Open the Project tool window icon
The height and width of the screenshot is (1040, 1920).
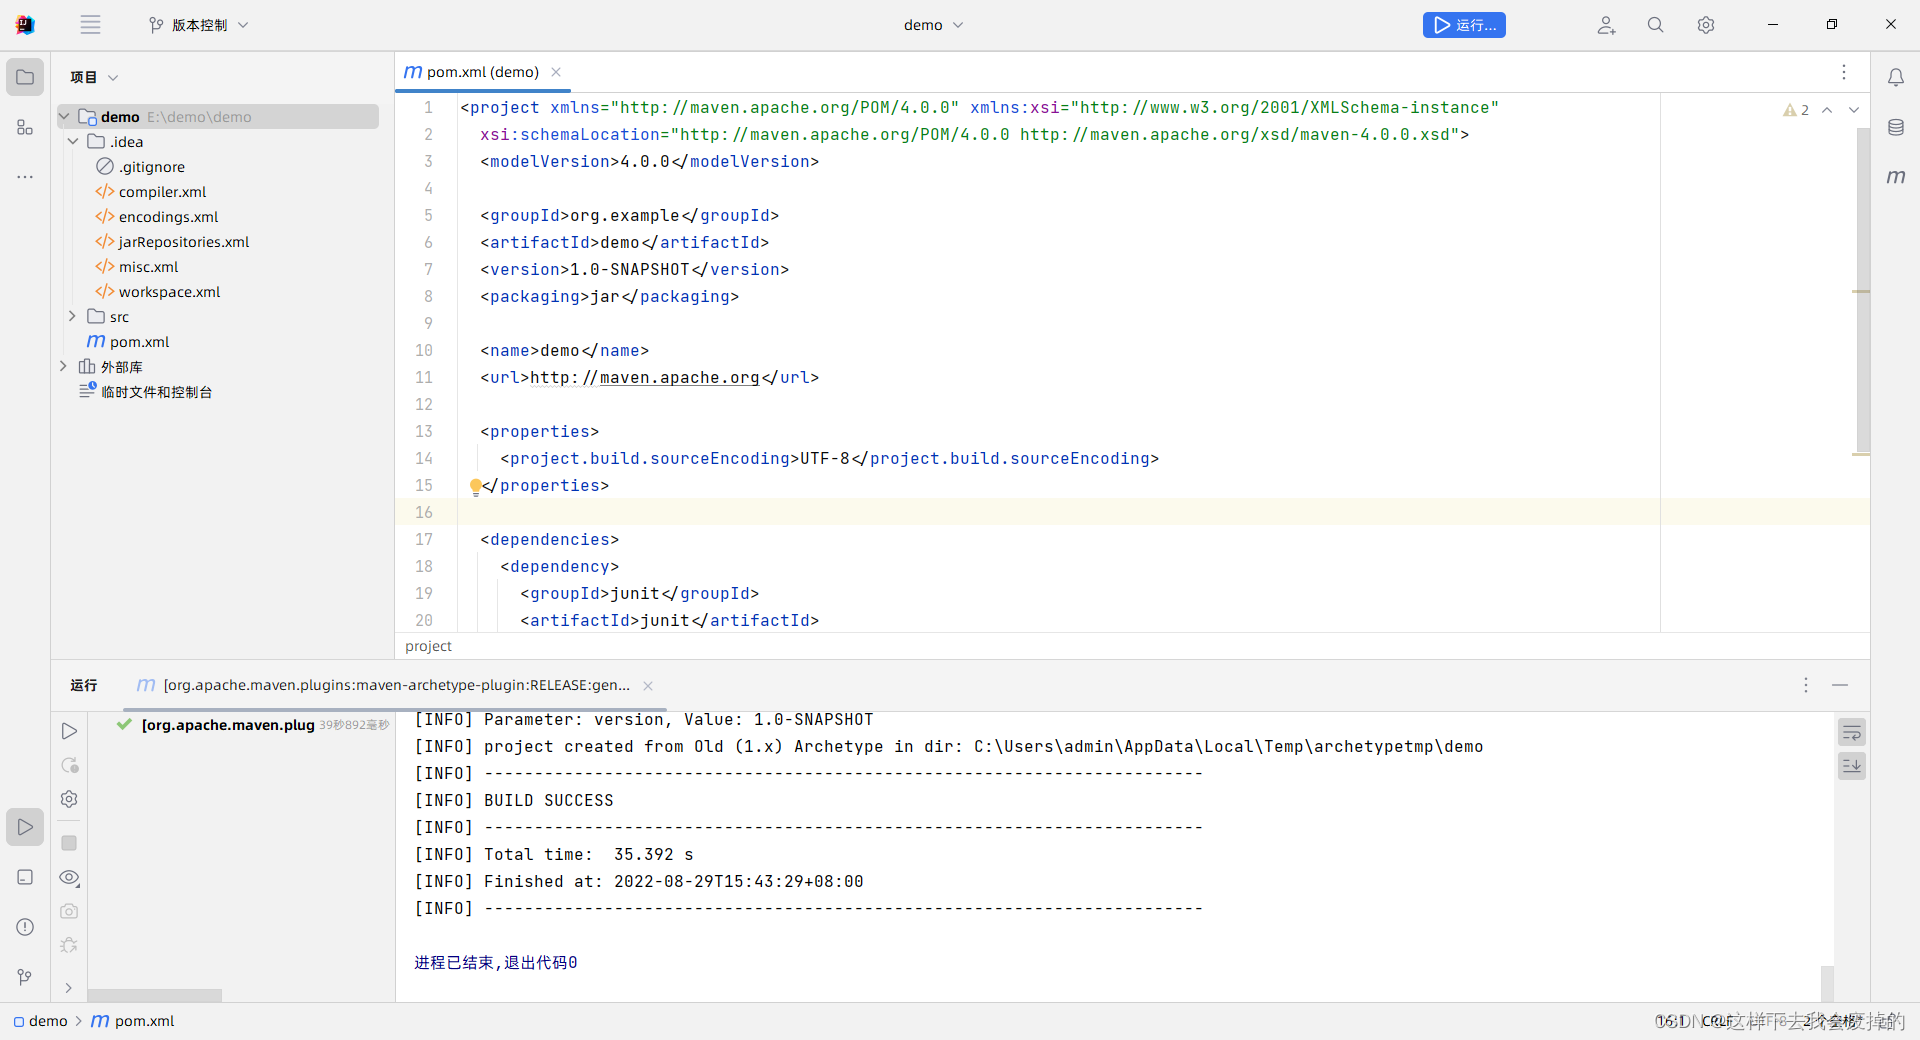click(25, 77)
